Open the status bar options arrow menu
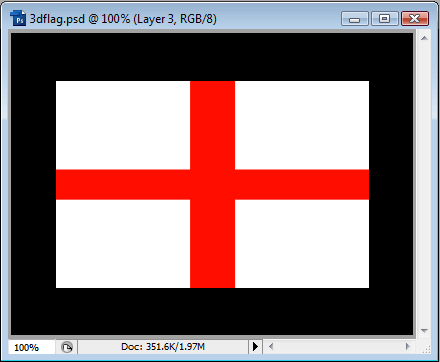Screen dimensions: 440x362 [255, 347]
